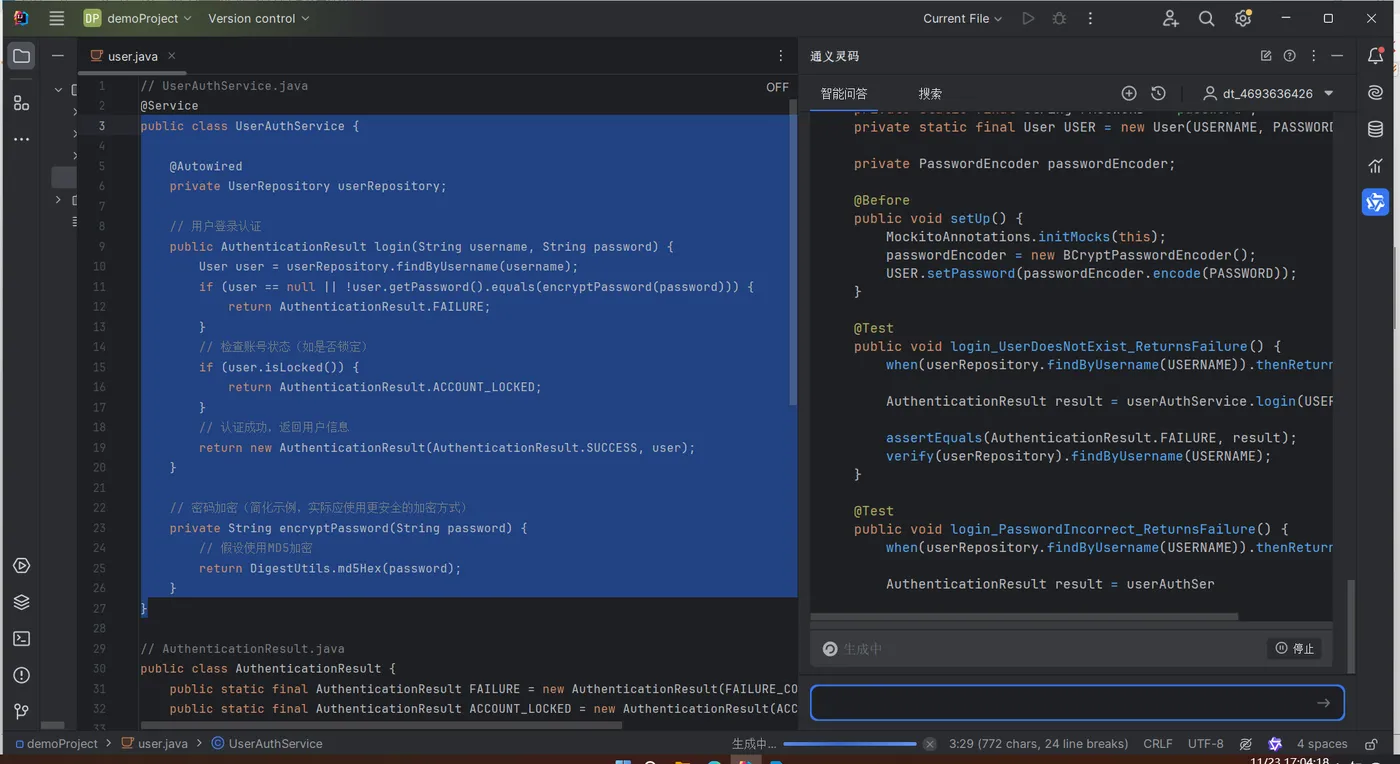Switch to the user.java editor tab

click(x=133, y=56)
